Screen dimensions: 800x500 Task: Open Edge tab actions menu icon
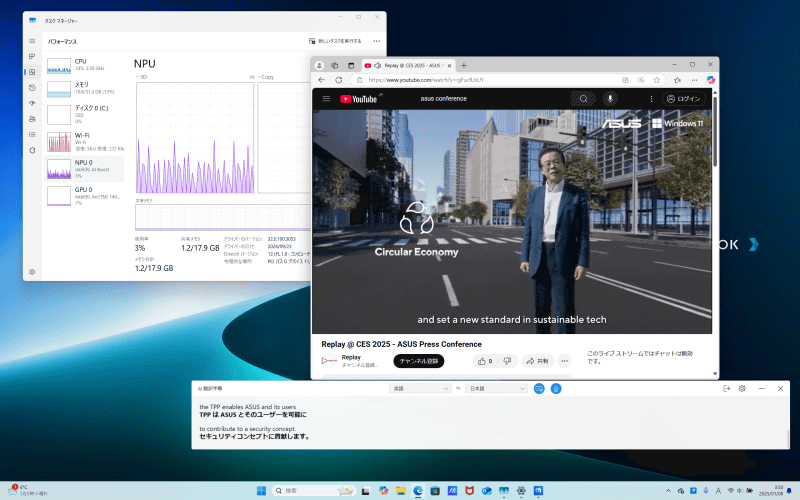pyautogui.click(x=351, y=65)
